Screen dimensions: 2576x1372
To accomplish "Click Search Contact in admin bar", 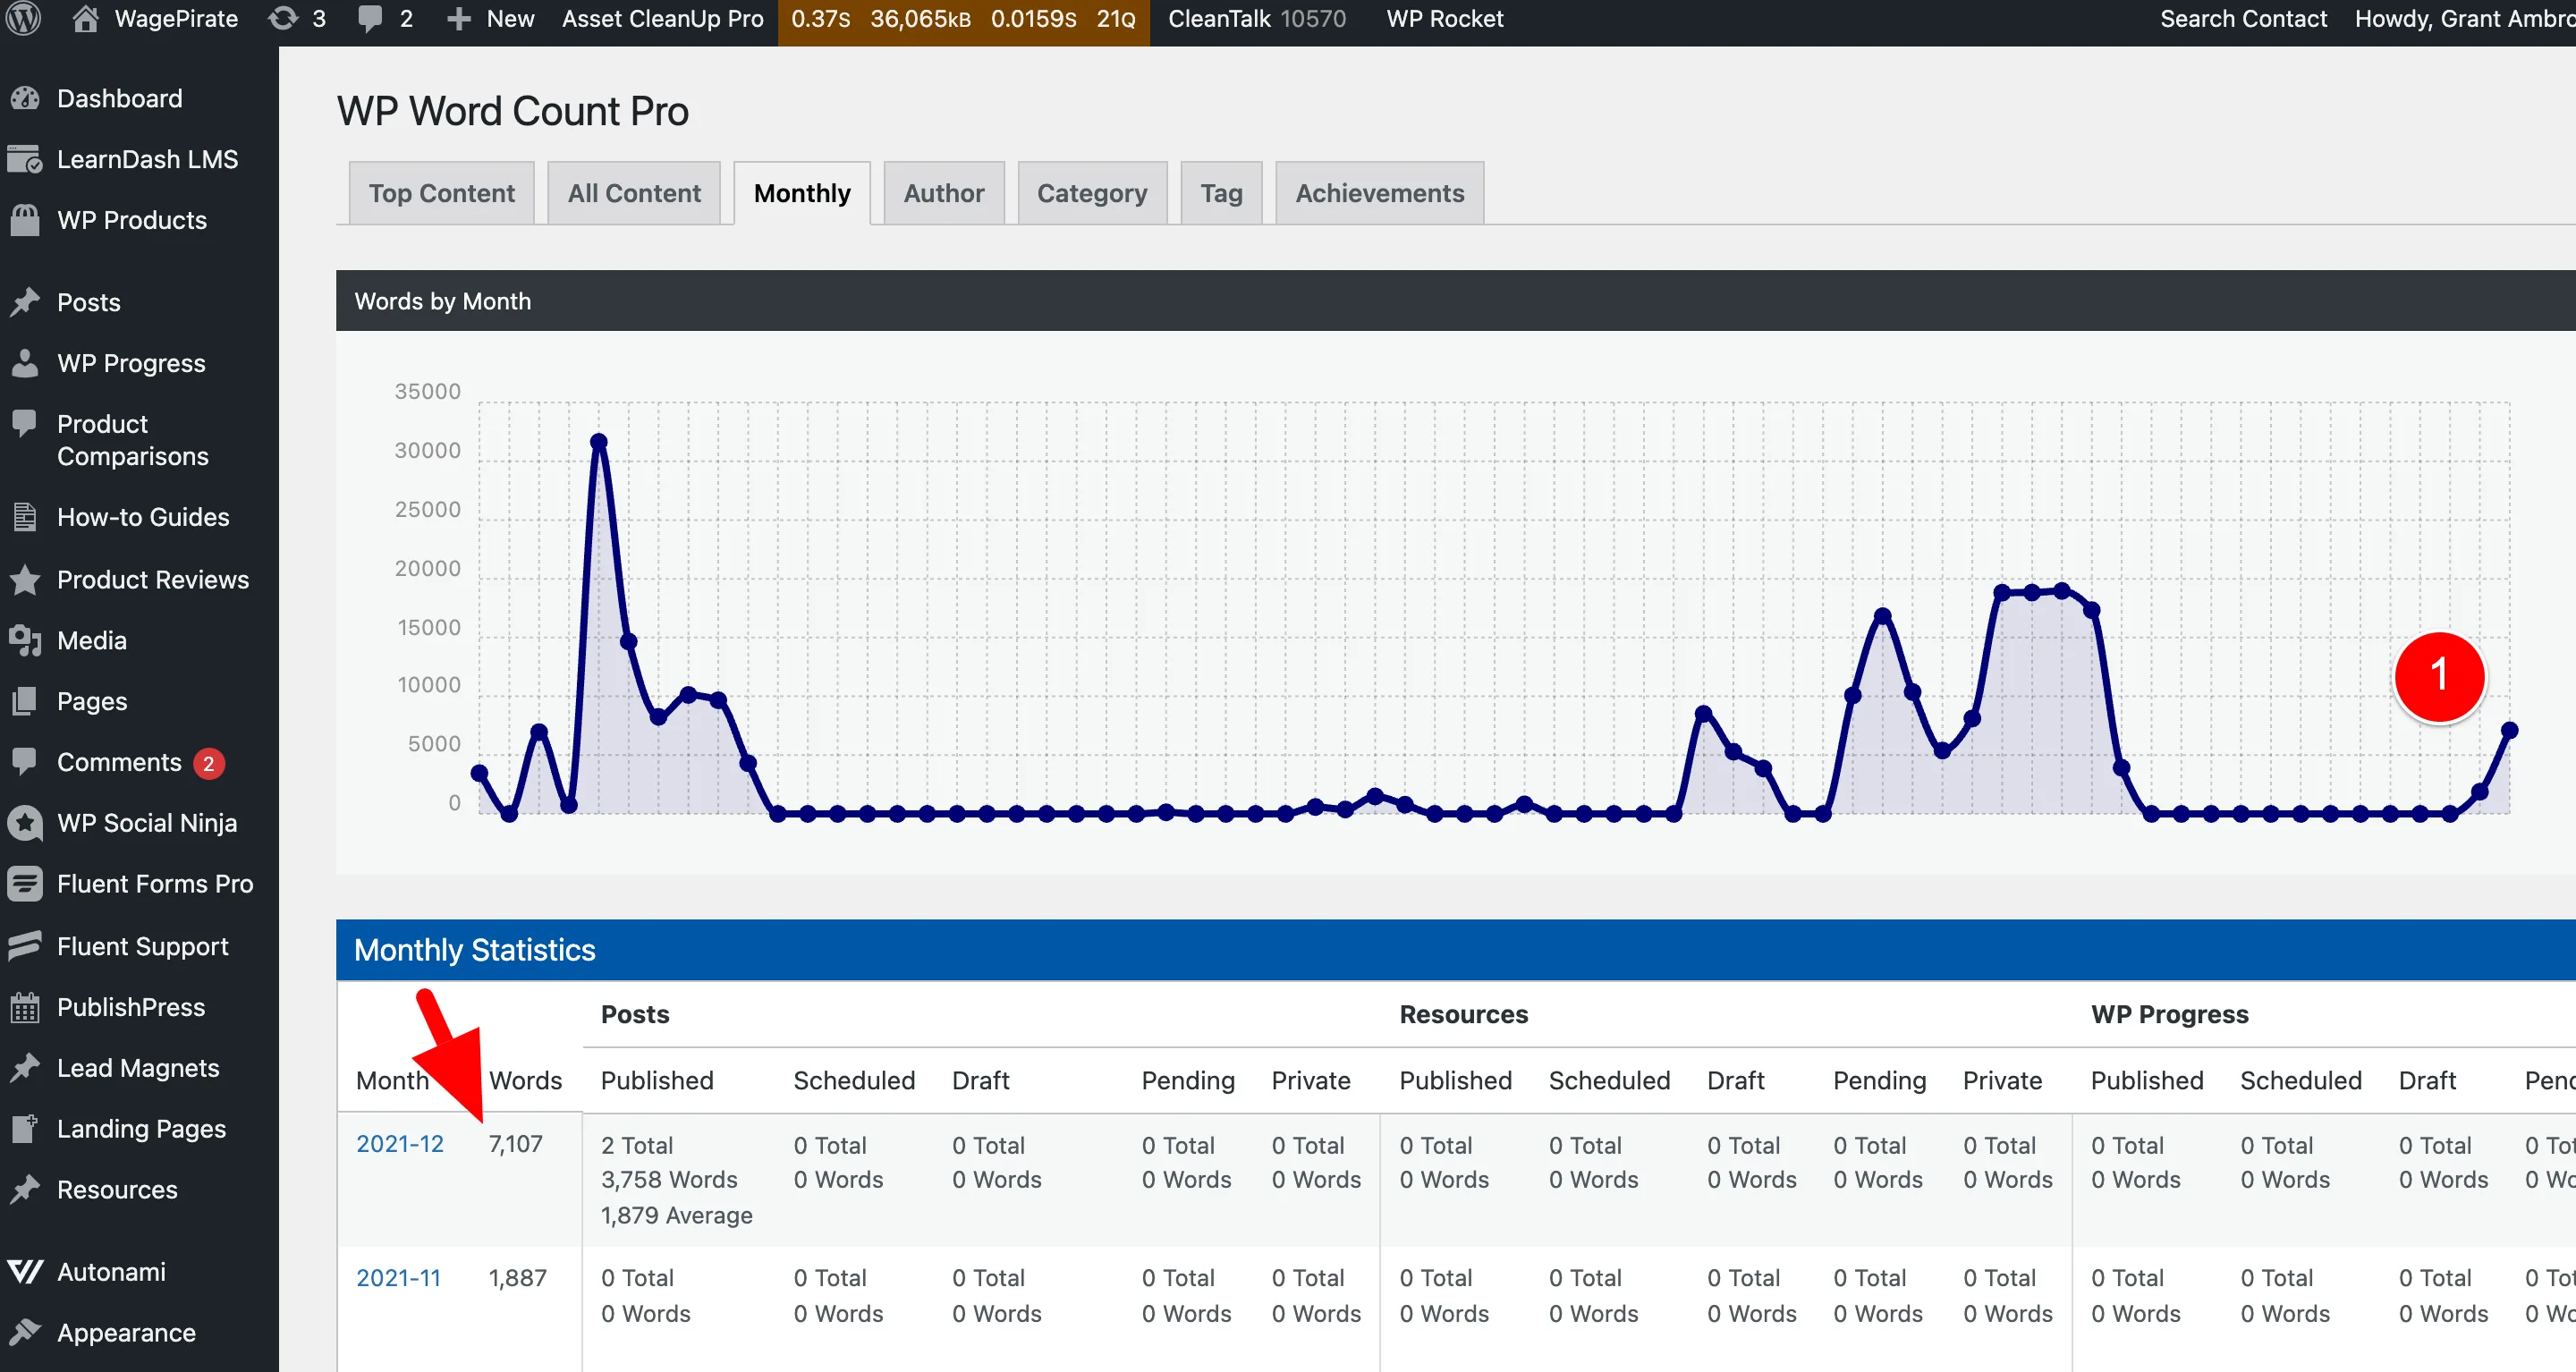I will [x=2243, y=19].
